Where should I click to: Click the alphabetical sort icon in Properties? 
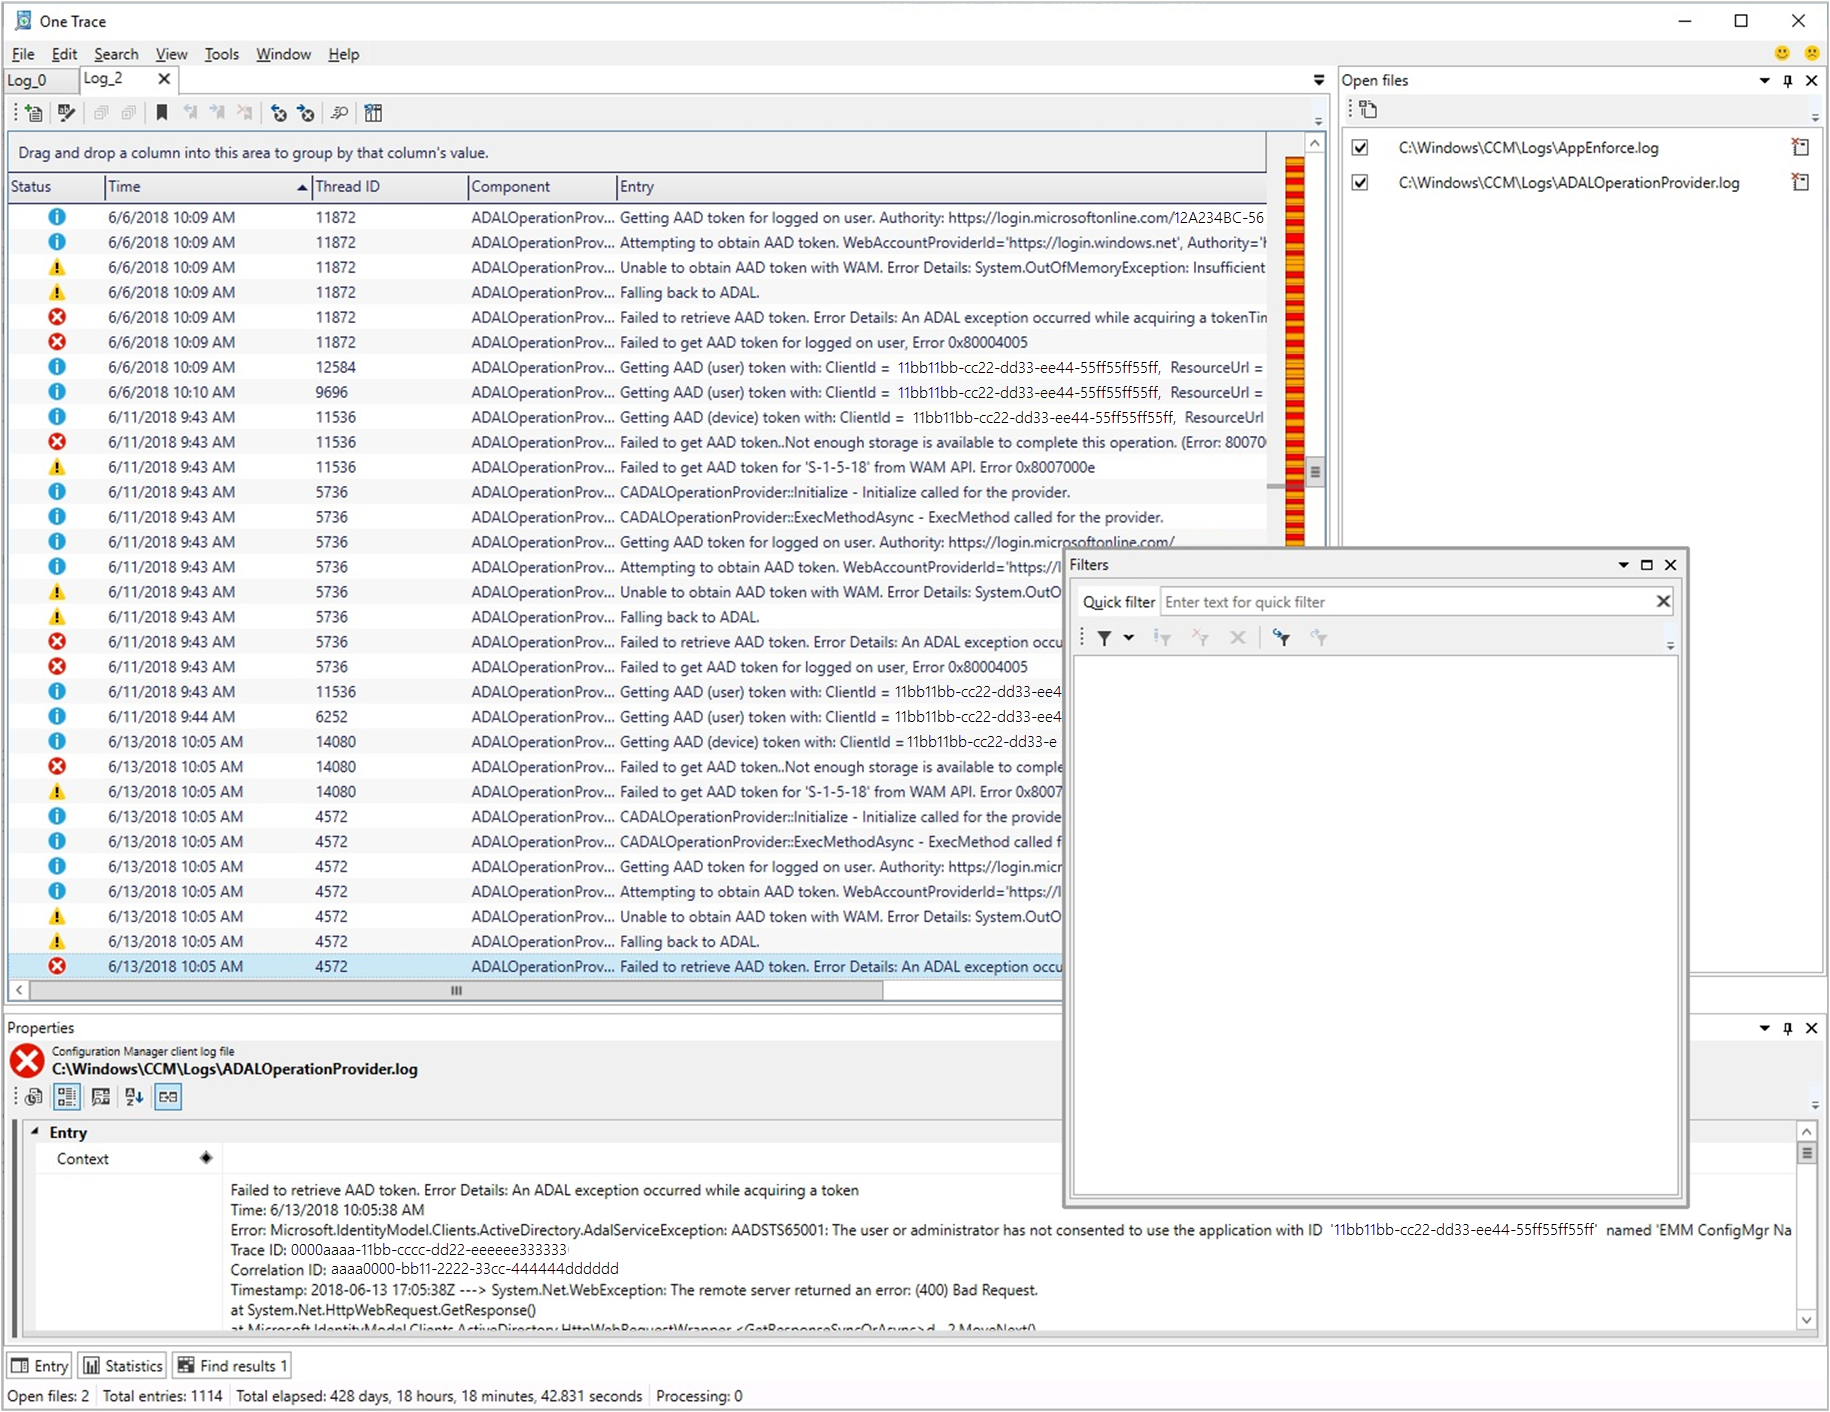134,1097
